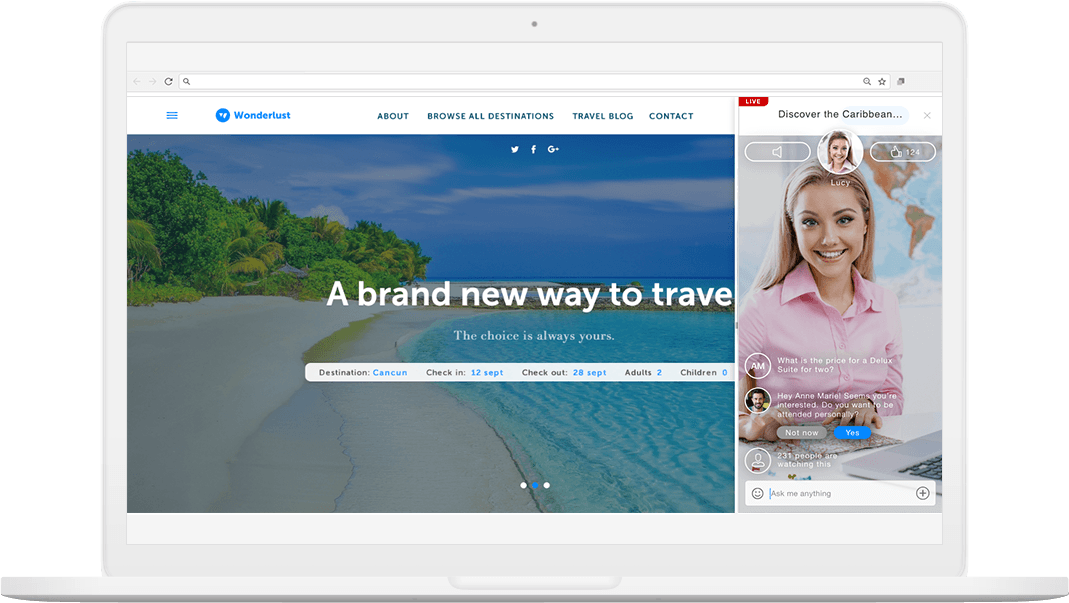Screen dimensions: 1069x603
Task: Click the Twitter share icon
Action: pyautogui.click(x=514, y=149)
